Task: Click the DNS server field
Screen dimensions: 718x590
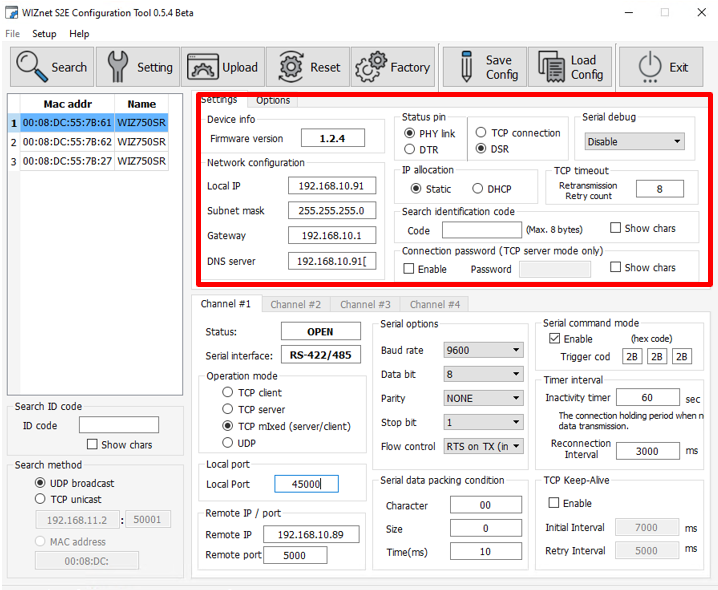Action: click(x=332, y=261)
